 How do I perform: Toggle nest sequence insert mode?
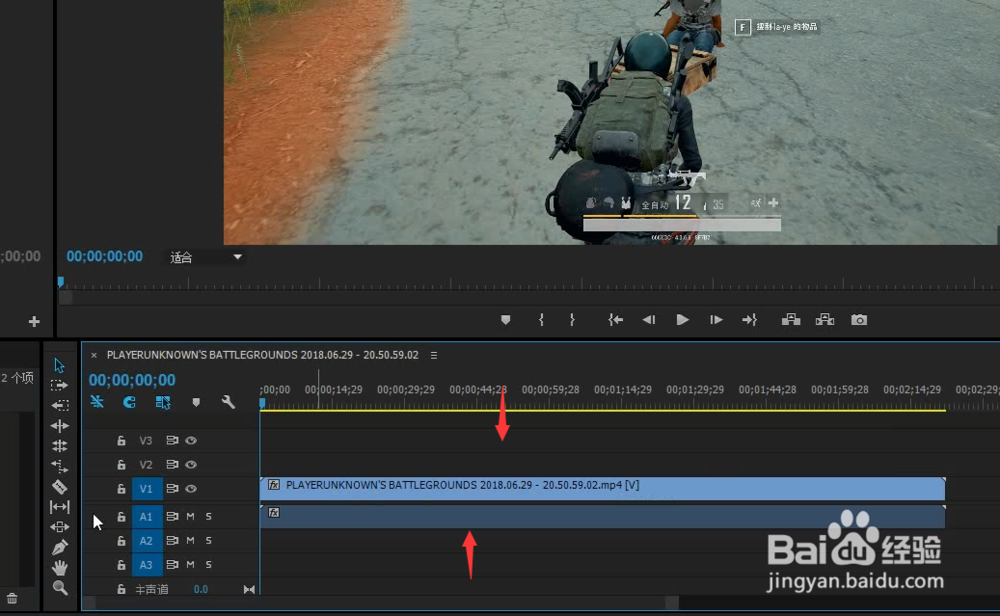(x=97, y=402)
